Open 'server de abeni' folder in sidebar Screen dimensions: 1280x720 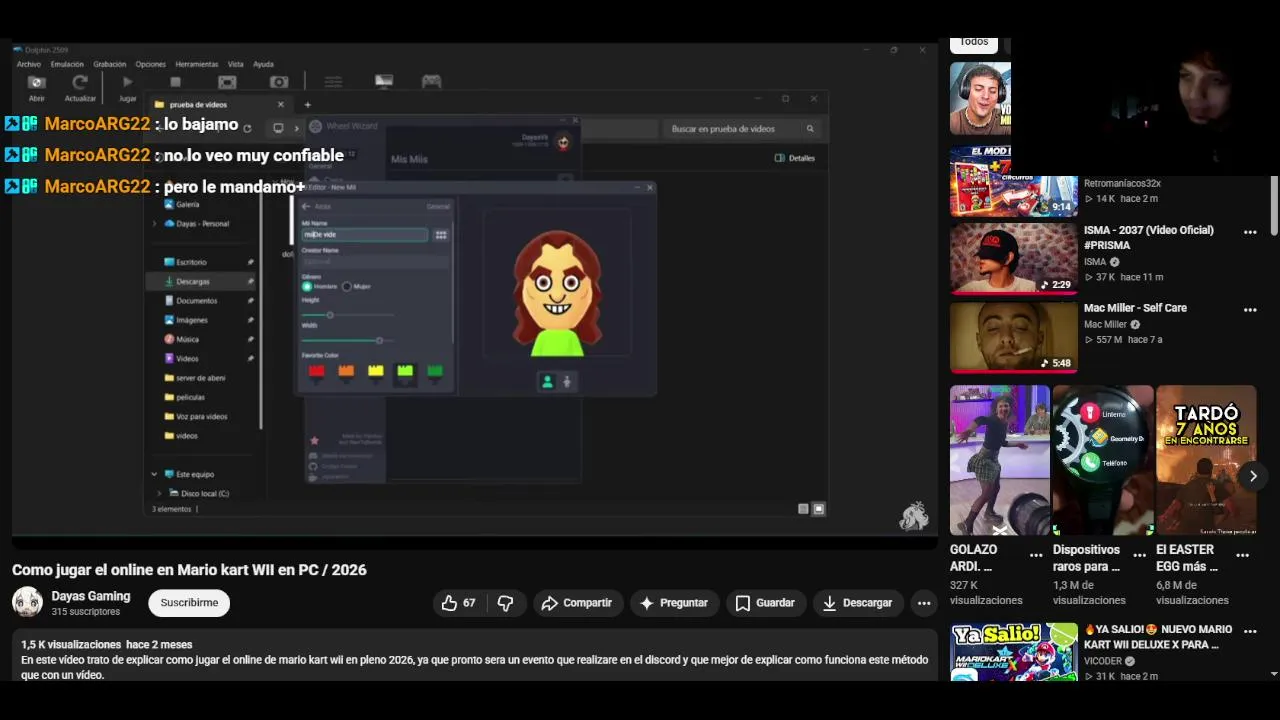(x=200, y=378)
